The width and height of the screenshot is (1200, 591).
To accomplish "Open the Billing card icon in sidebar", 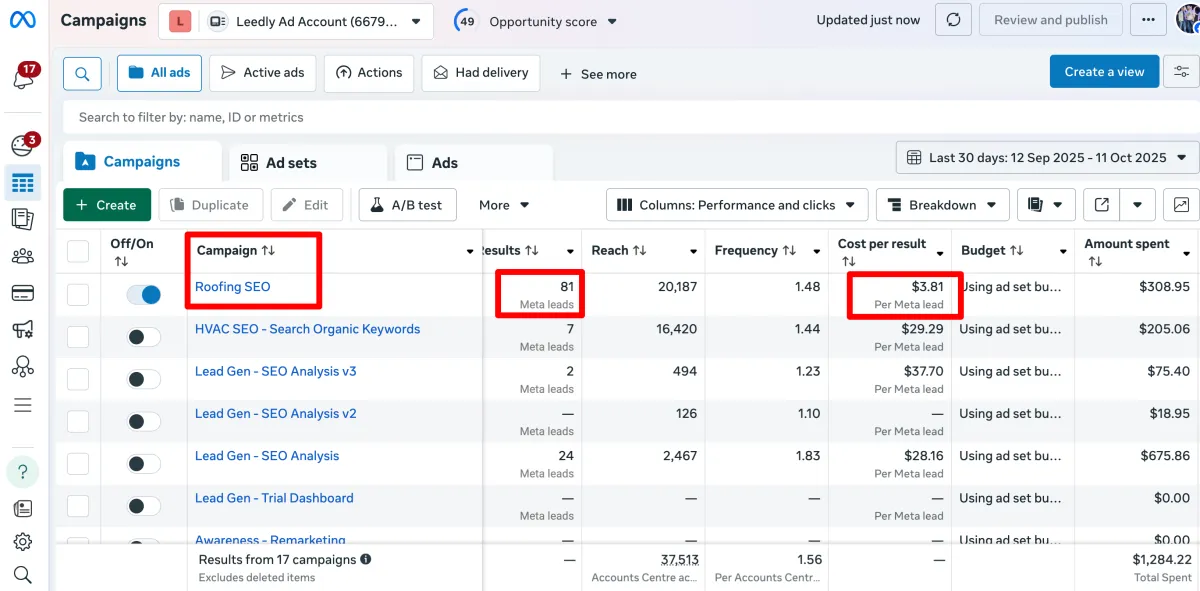I will pos(22,293).
